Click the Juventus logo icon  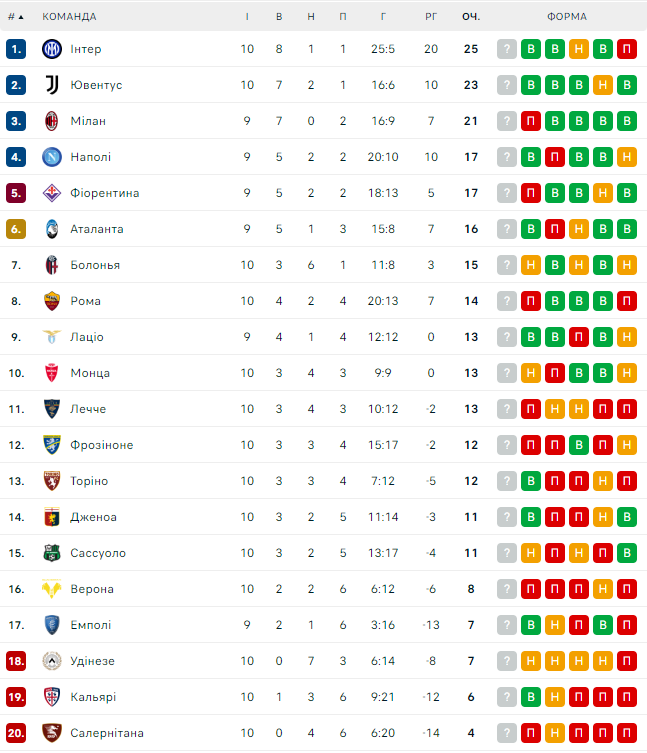52,85
